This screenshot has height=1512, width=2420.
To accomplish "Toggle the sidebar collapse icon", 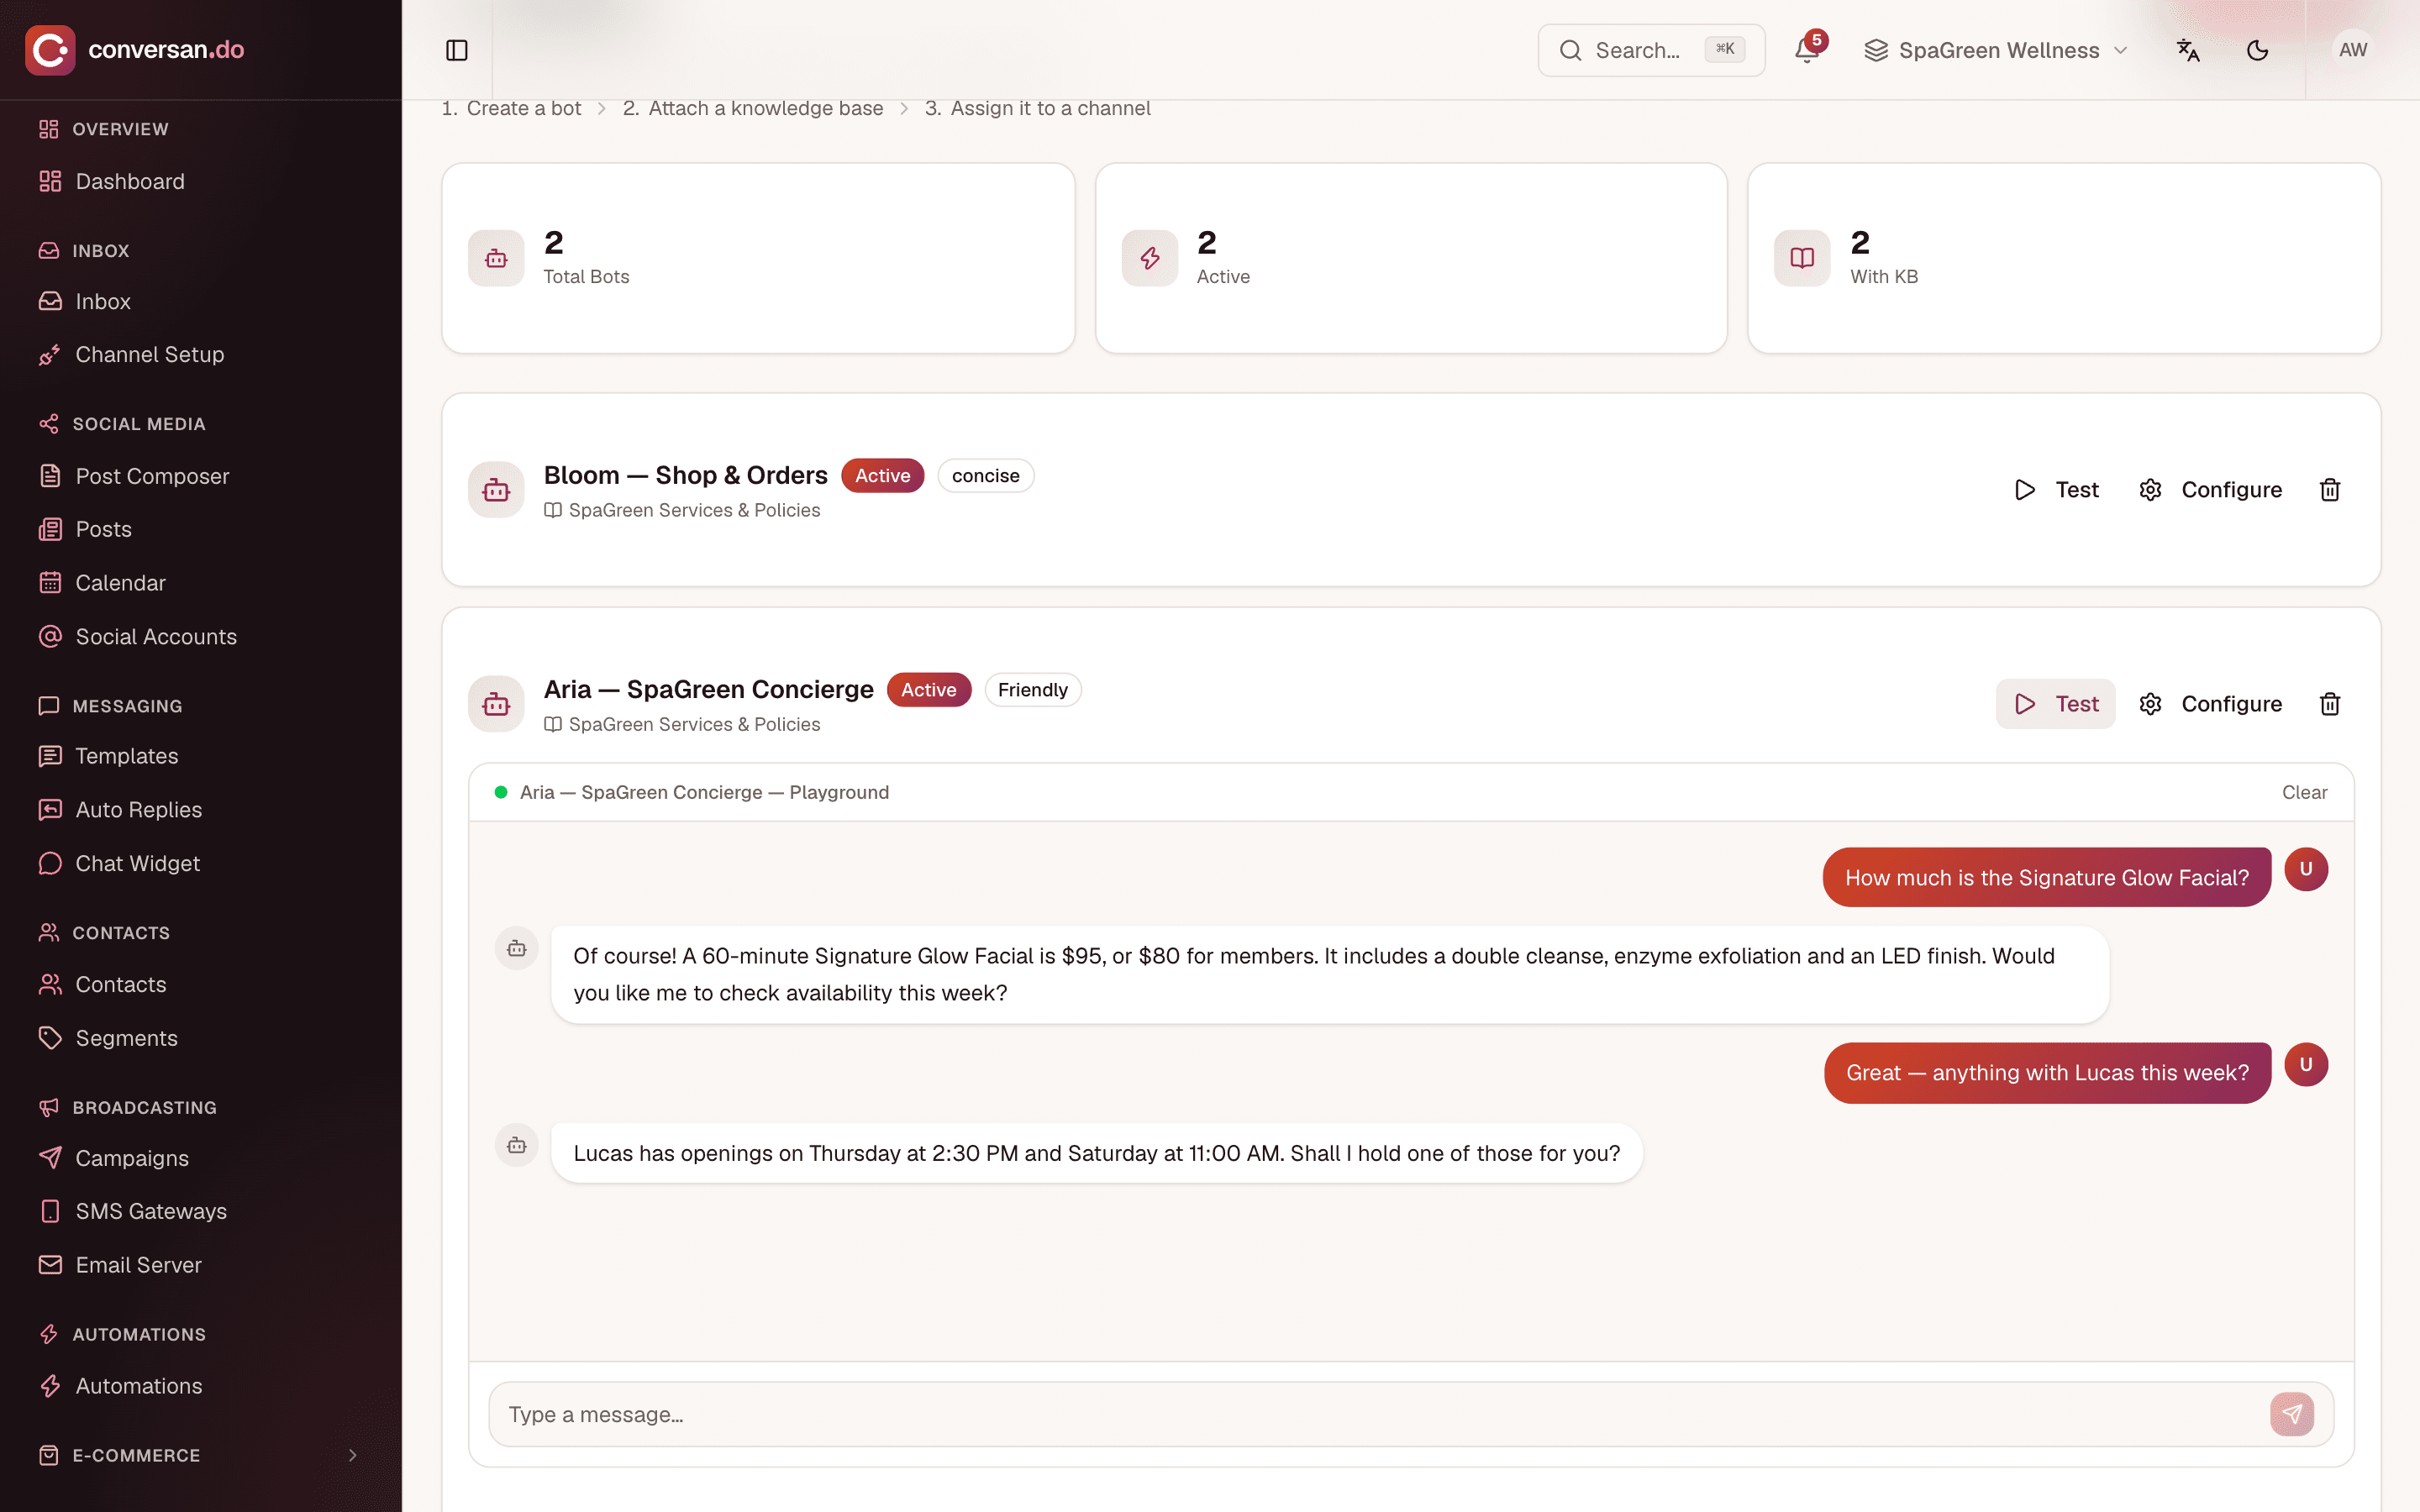I will [457, 50].
